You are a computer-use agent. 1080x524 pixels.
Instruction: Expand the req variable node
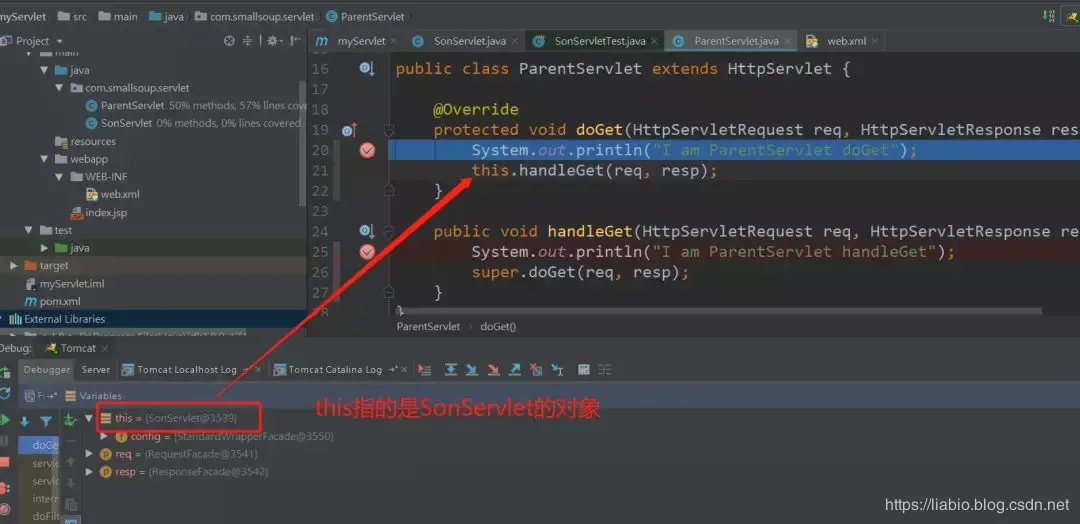tap(89, 454)
